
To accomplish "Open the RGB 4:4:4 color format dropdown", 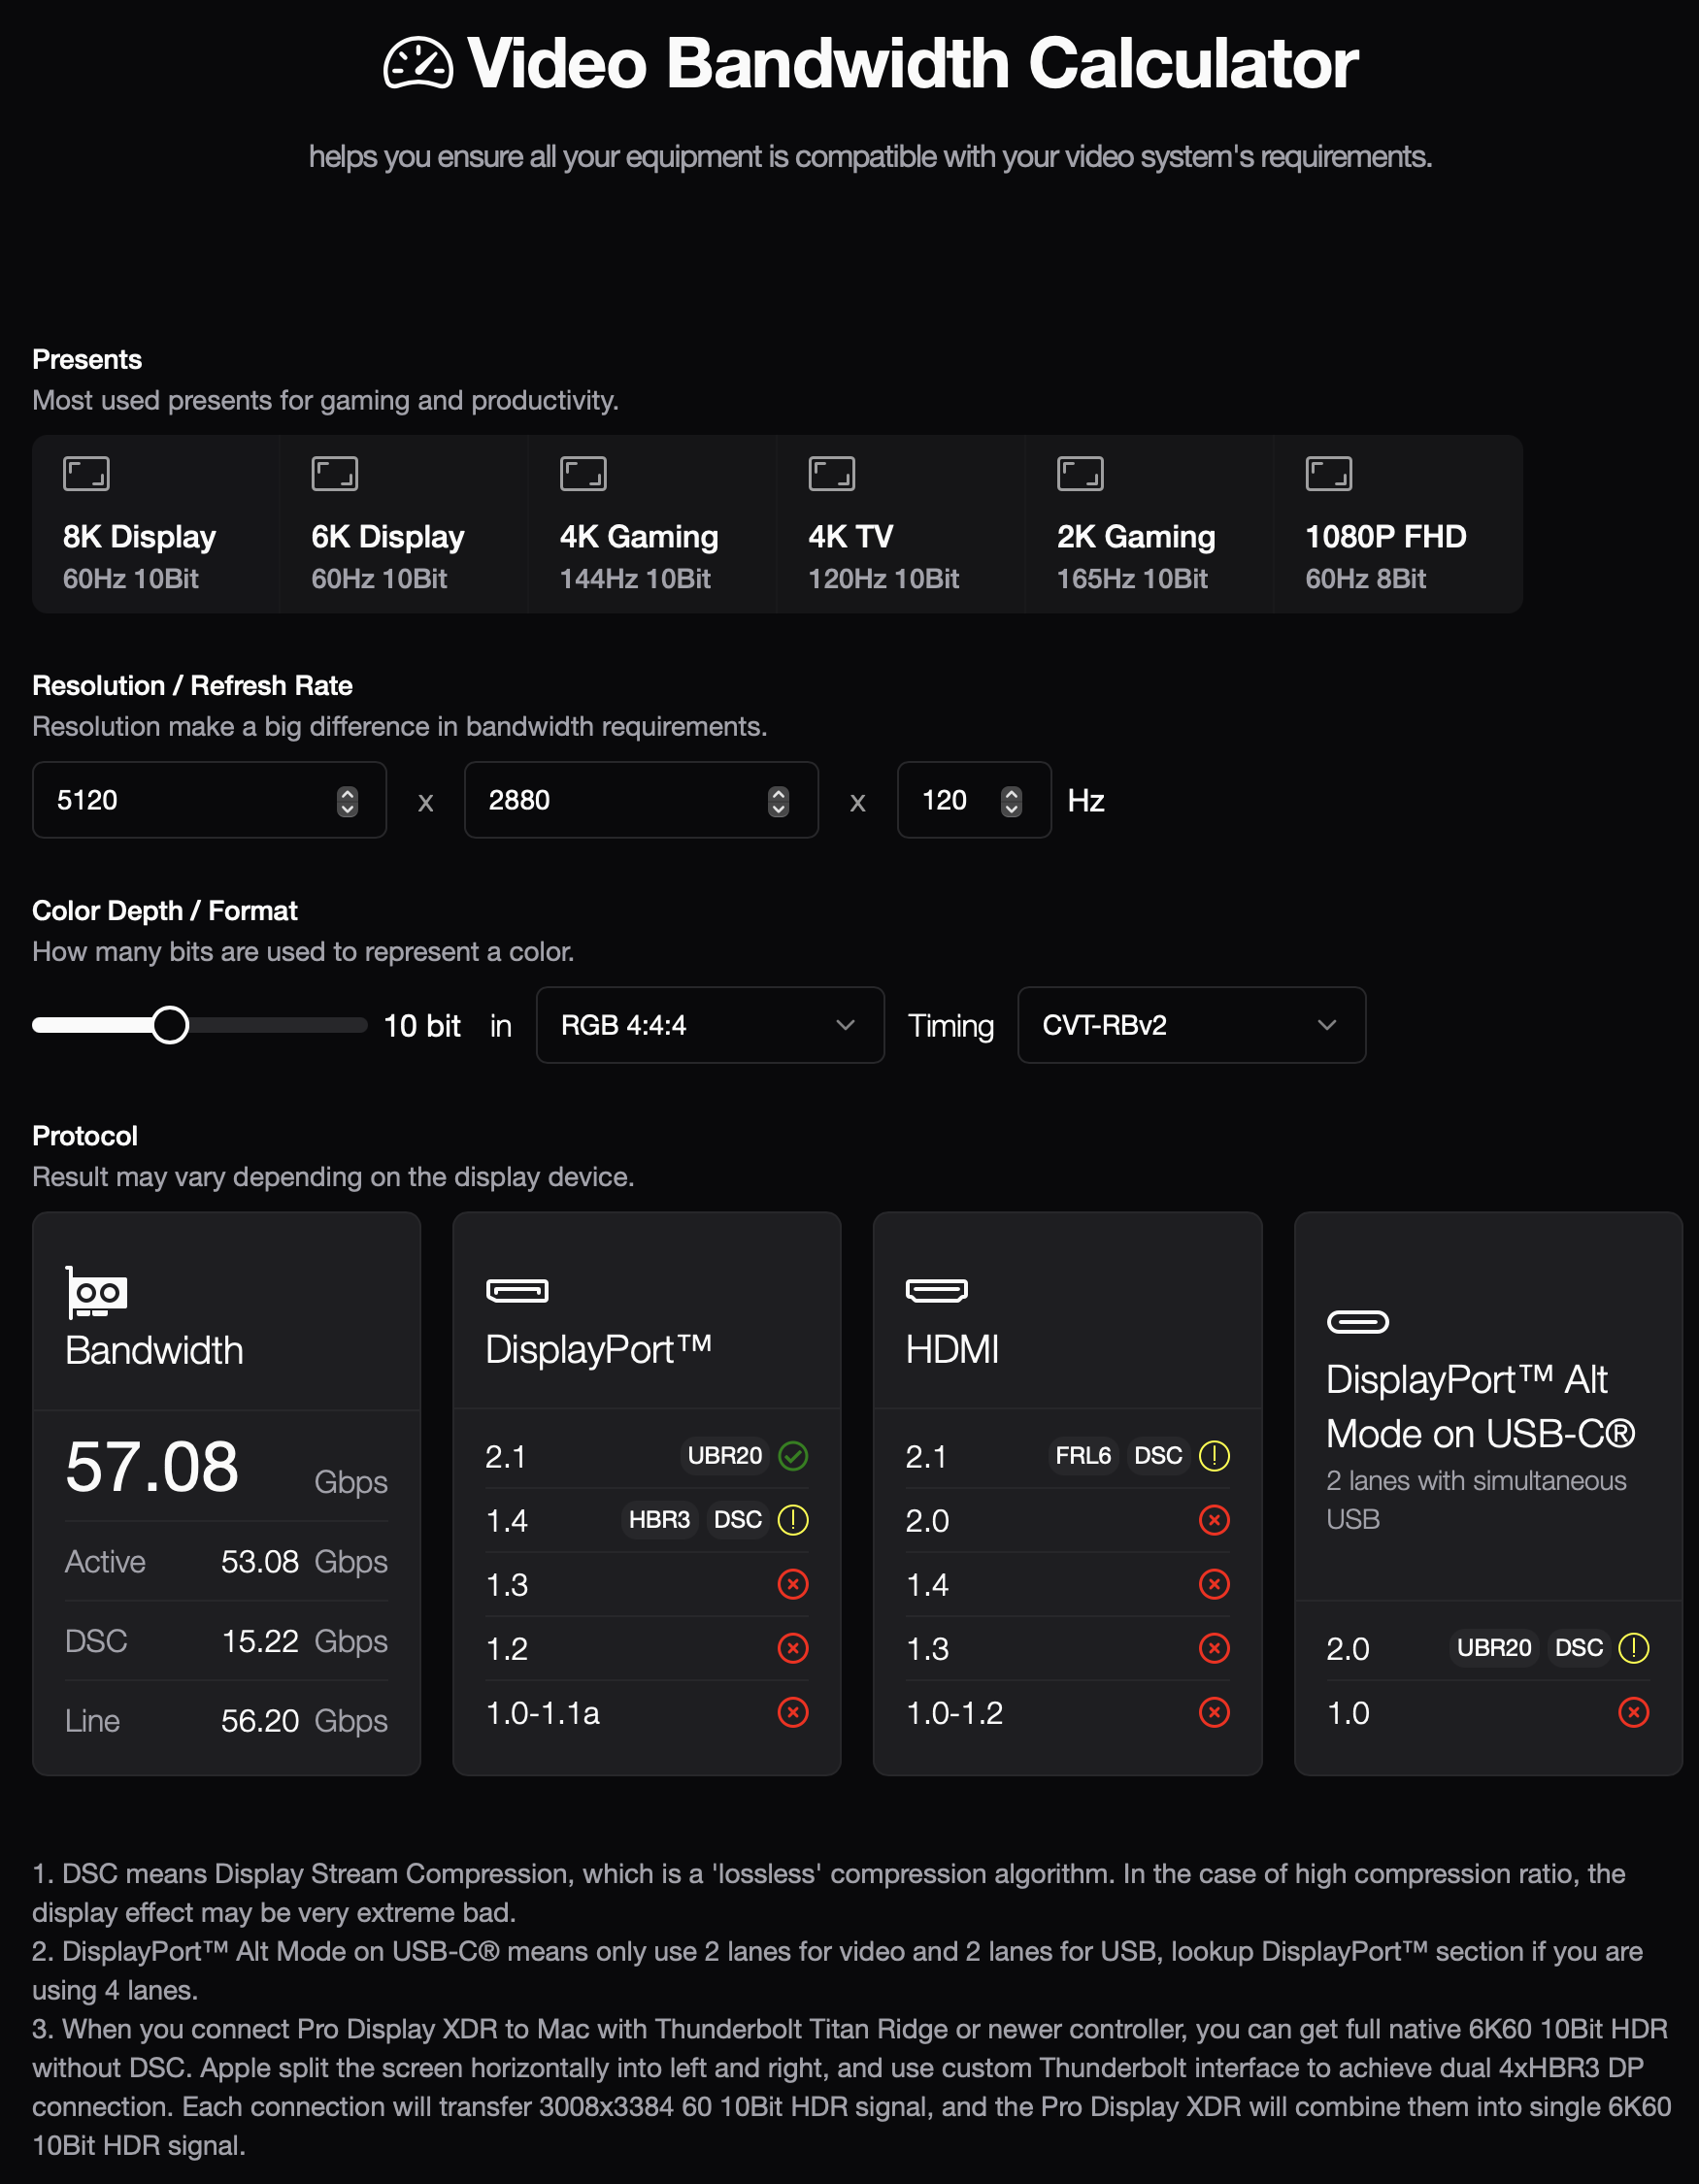I will pyautogui.click(x=710, y=1025).
